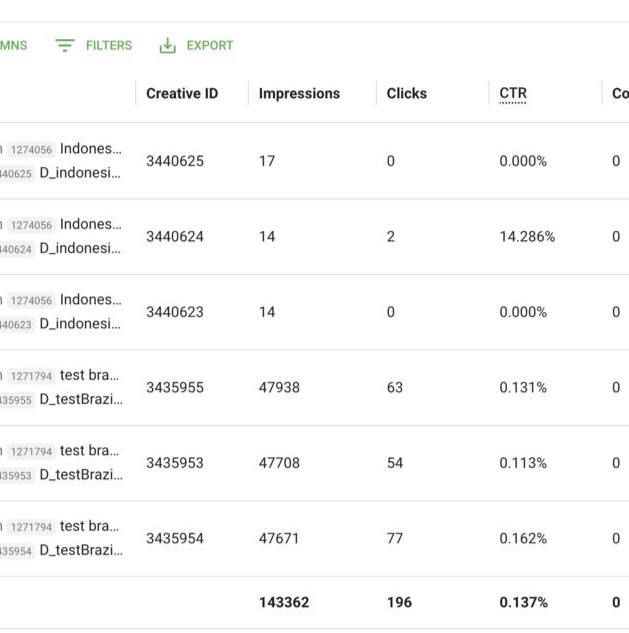Open the FILTERS panel

94,45
